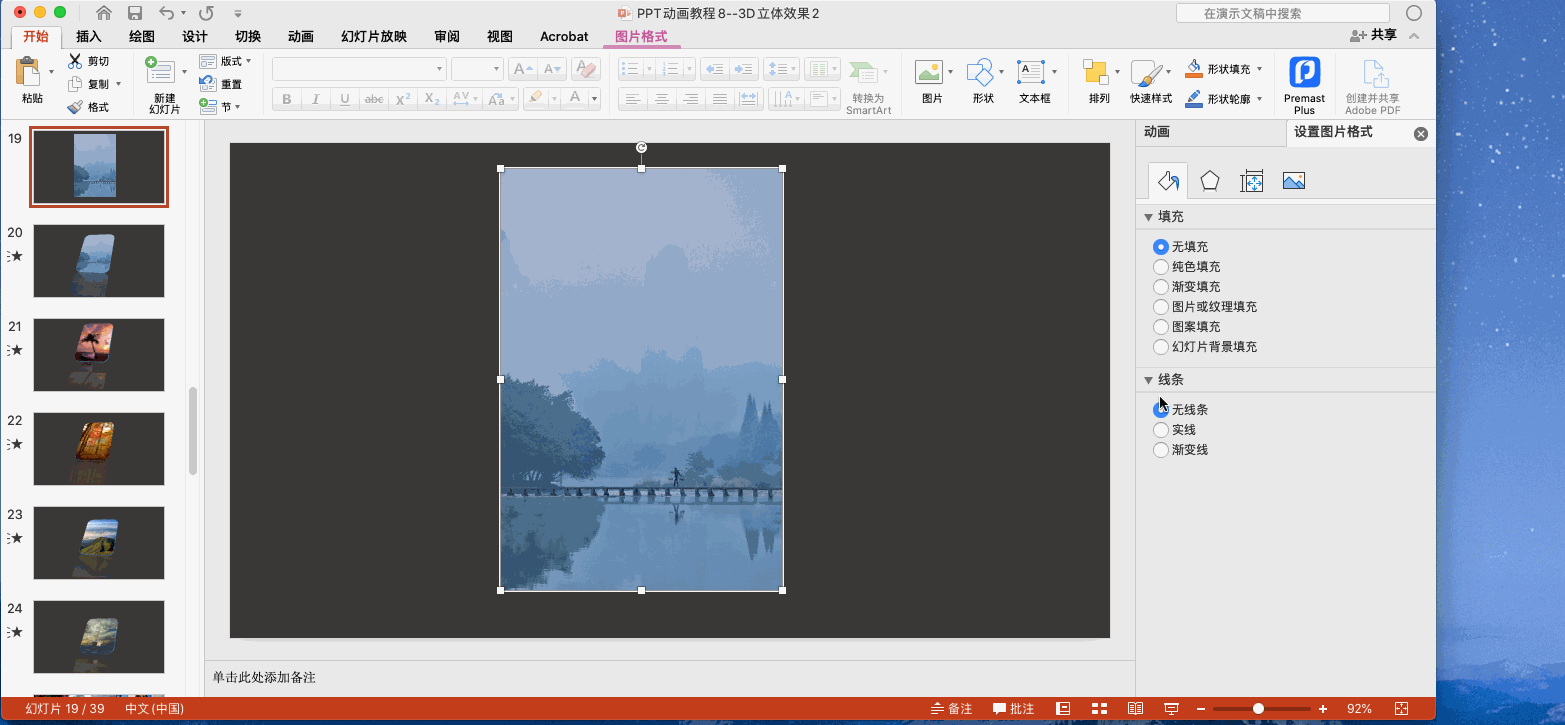Click the Save icon in title bar
1565x725 pixels.
pyautogui.click(x=135, y=13)
